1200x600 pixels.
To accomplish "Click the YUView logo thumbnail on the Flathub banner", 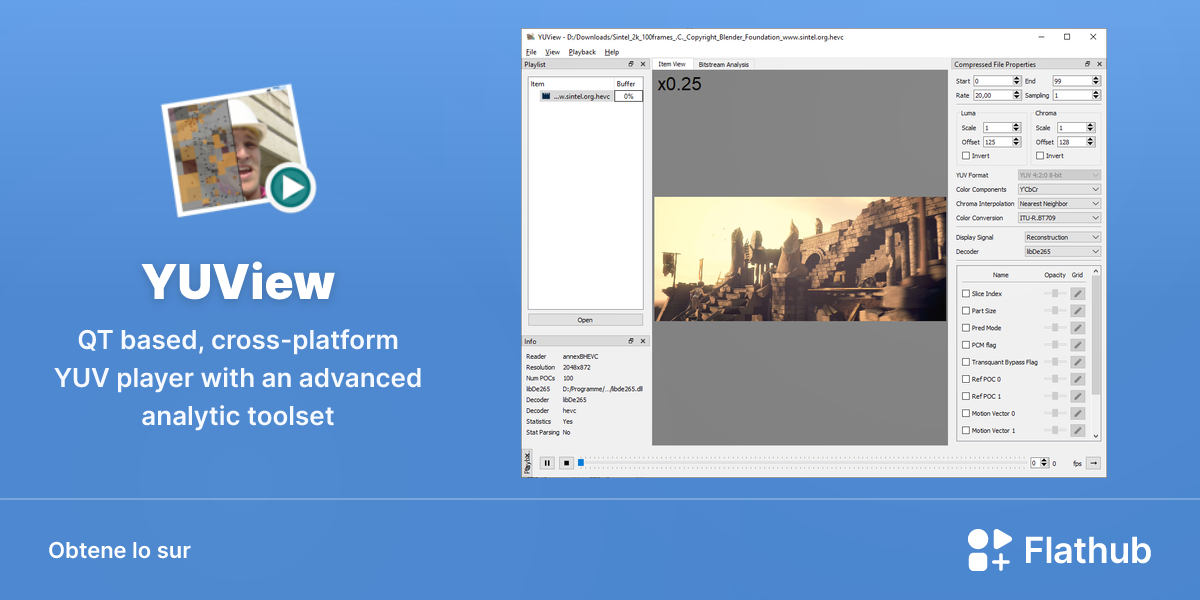I will (x=239, y=149).
